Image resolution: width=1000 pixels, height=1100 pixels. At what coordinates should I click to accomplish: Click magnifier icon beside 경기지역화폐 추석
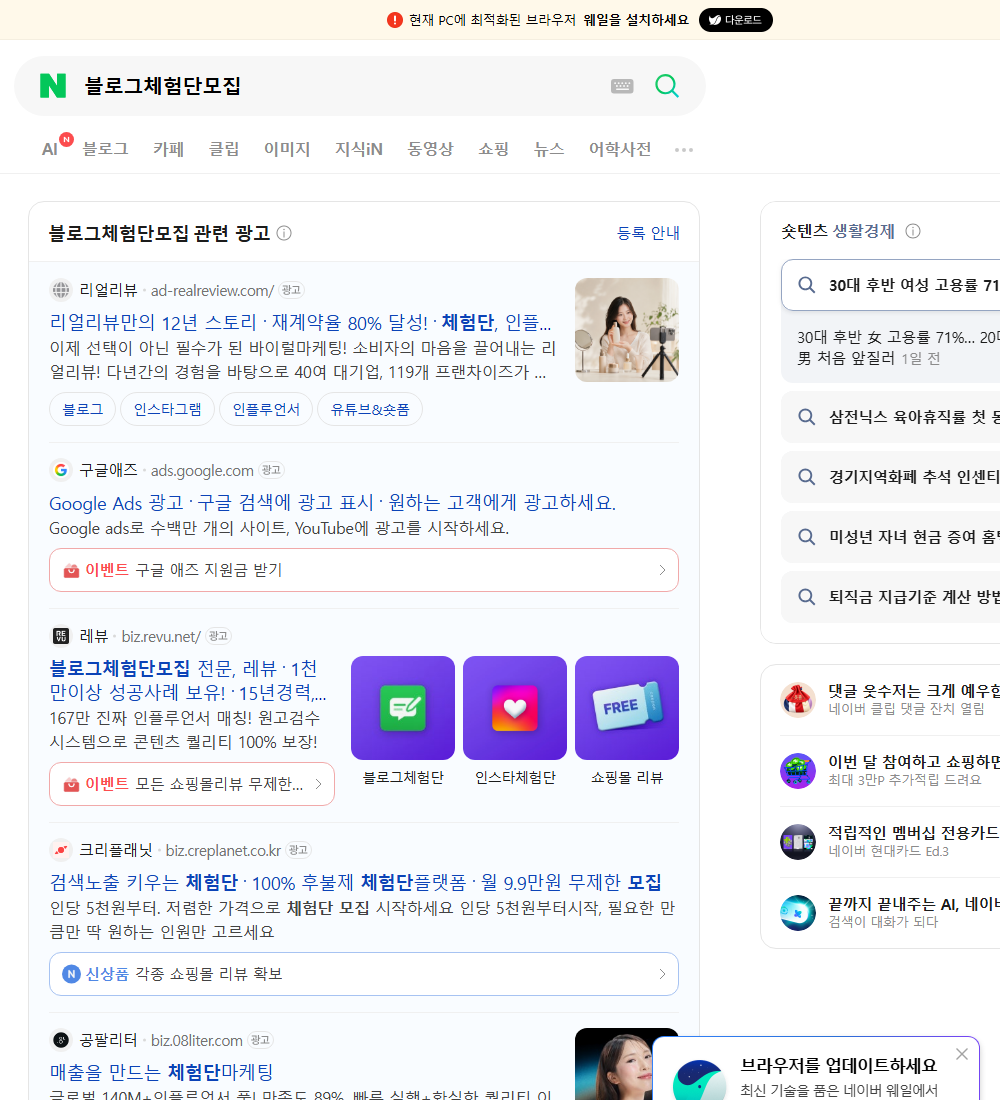[807, 477]
